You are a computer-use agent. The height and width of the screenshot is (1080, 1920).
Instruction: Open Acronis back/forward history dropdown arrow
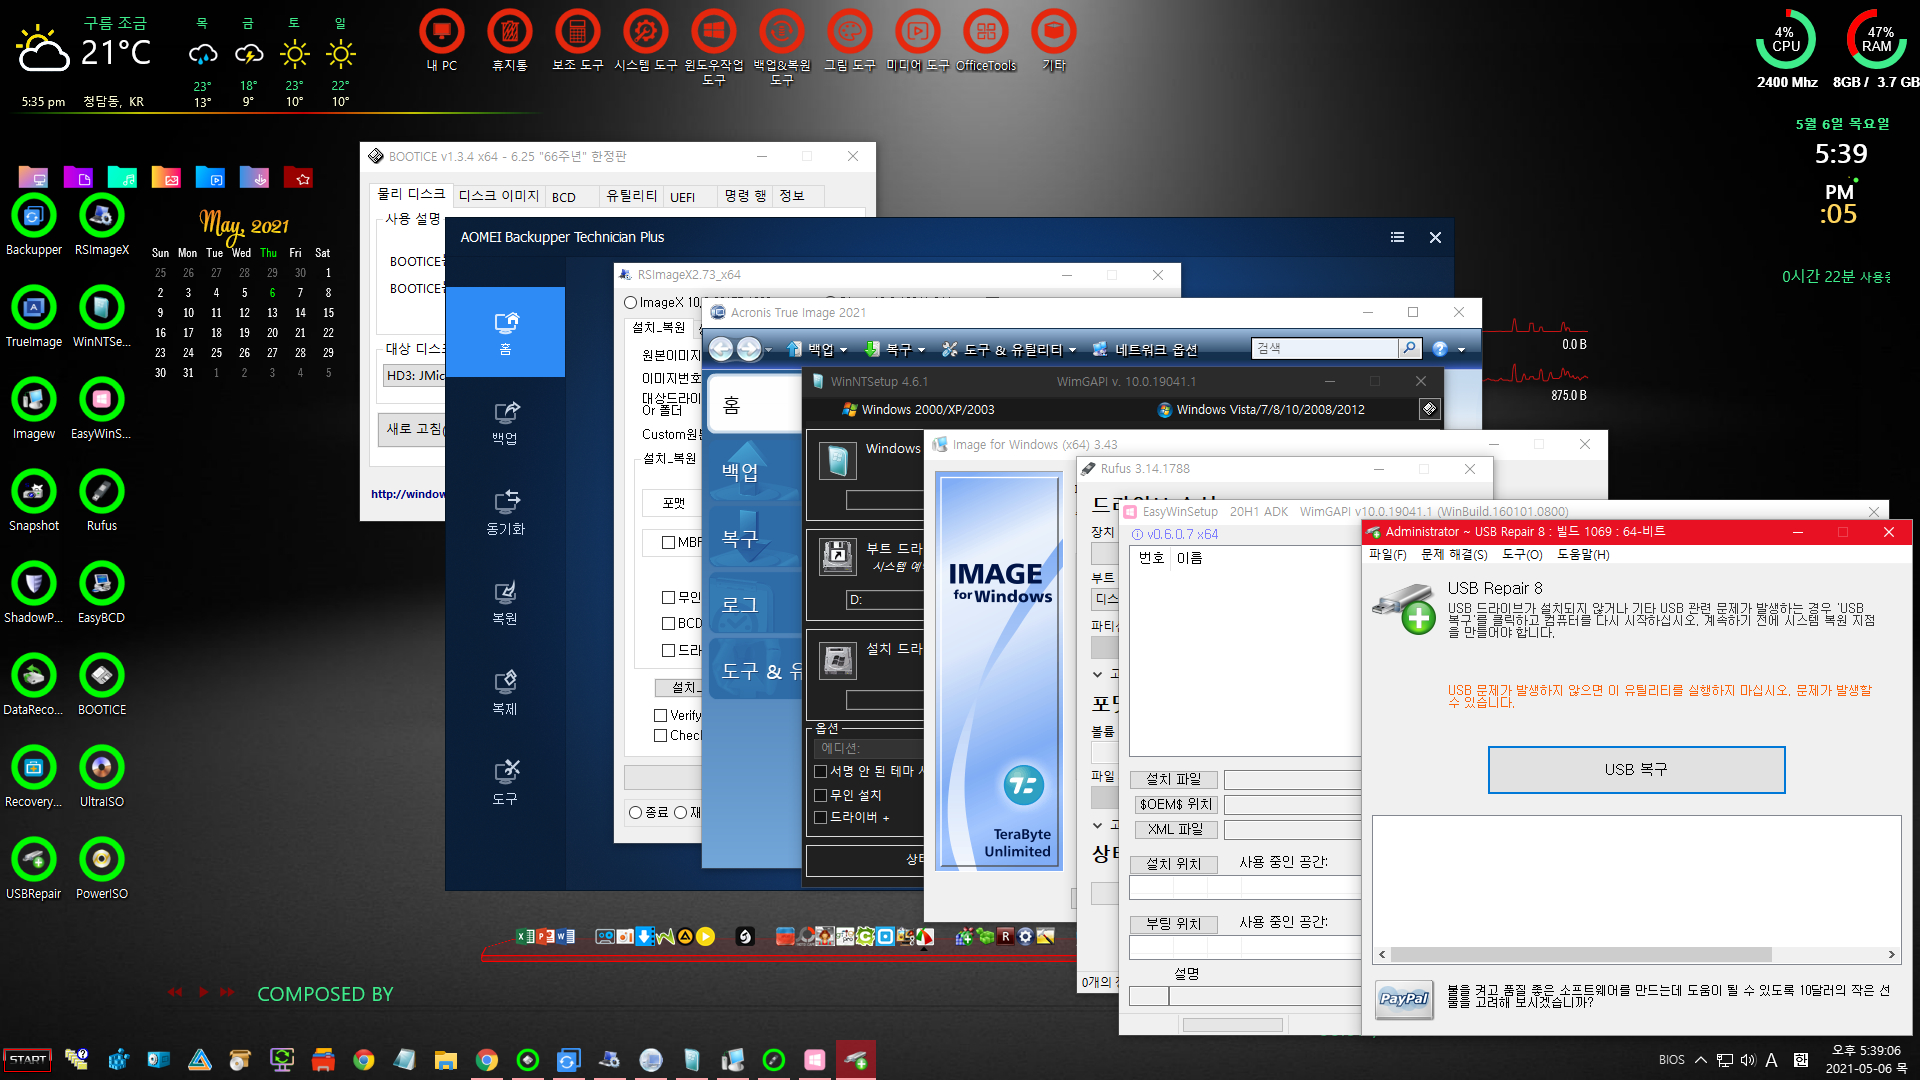coord(768,350)
